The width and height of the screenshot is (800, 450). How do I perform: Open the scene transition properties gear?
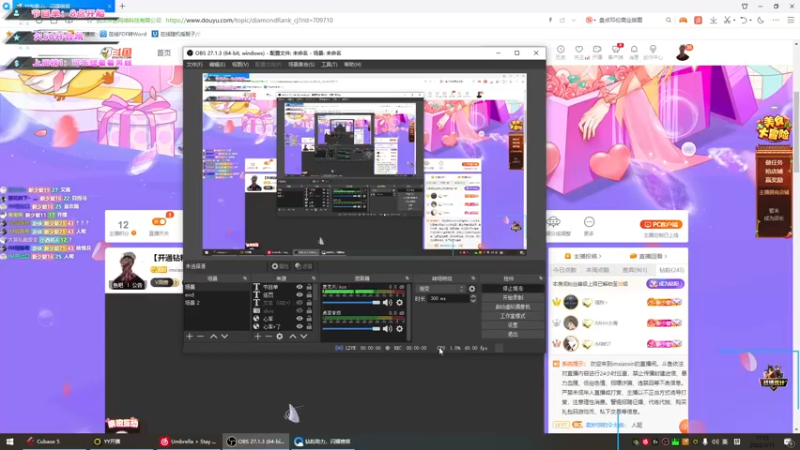pos(472,289)
